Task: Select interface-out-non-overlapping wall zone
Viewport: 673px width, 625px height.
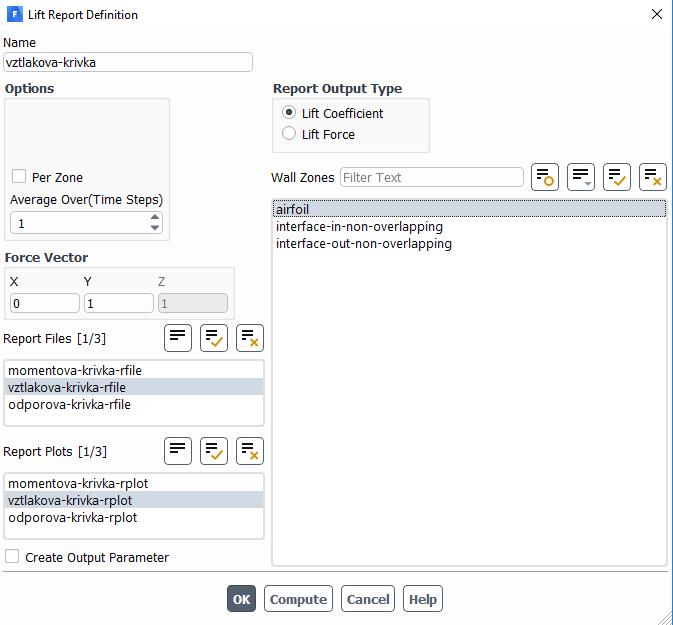Action: [x=470, y=244]
